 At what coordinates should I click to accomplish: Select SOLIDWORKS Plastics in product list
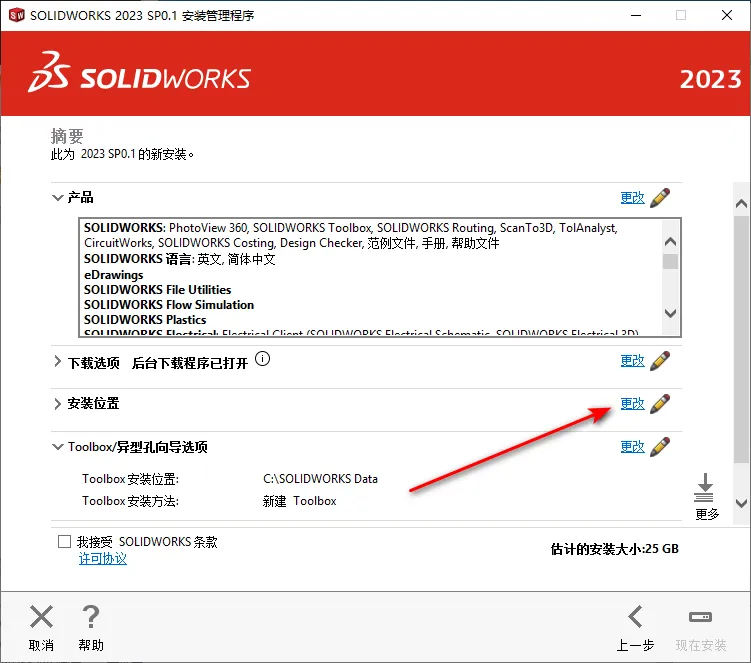pyautogui.click(x=145, y=320)
